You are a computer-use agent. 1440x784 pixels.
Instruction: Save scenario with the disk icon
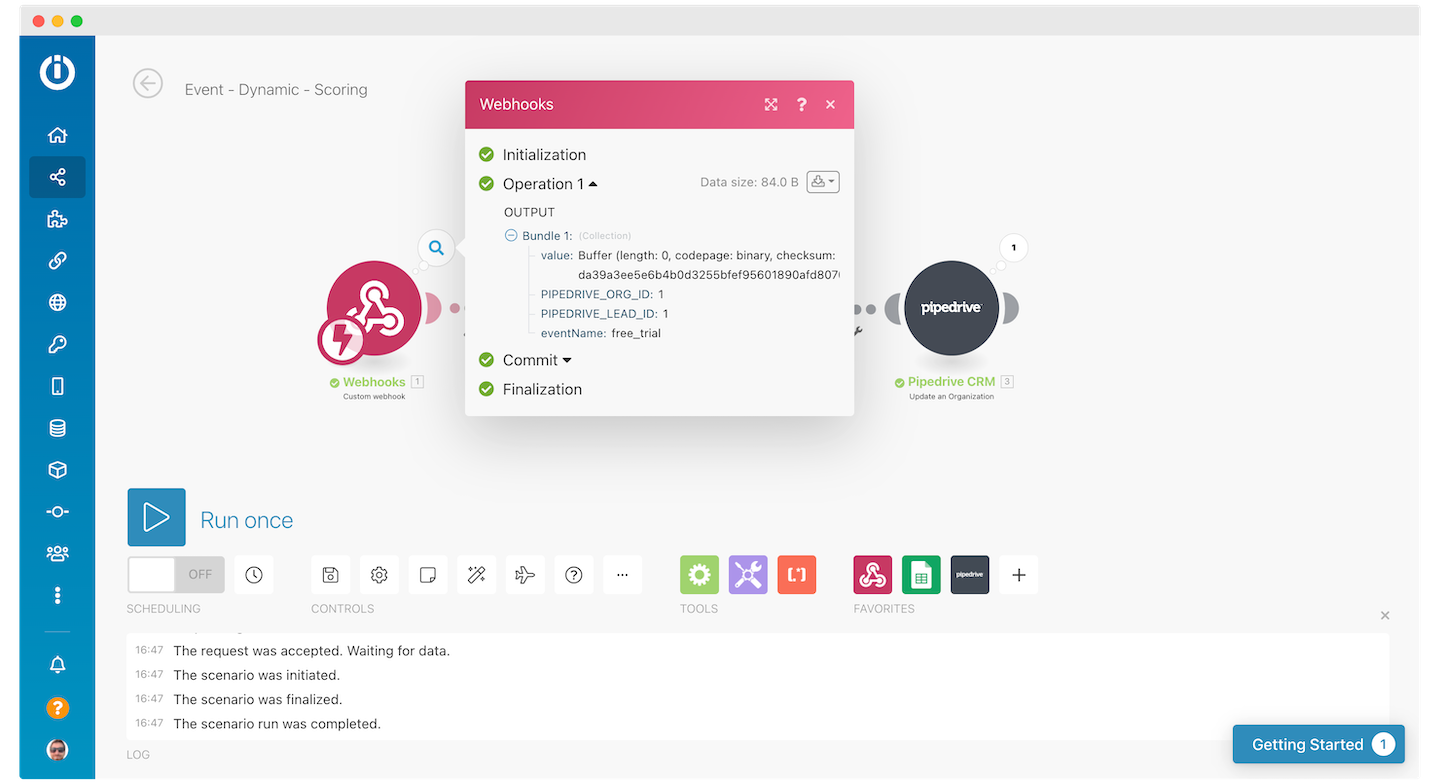(x=330, y=575)
